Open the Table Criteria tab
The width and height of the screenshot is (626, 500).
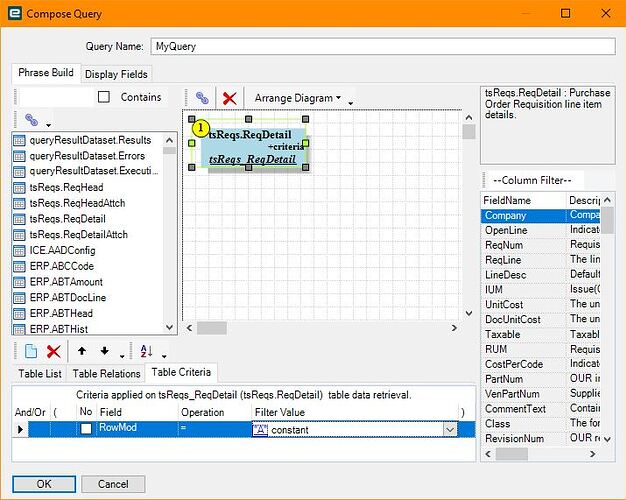pyautogui.click(x=181, y=372)
